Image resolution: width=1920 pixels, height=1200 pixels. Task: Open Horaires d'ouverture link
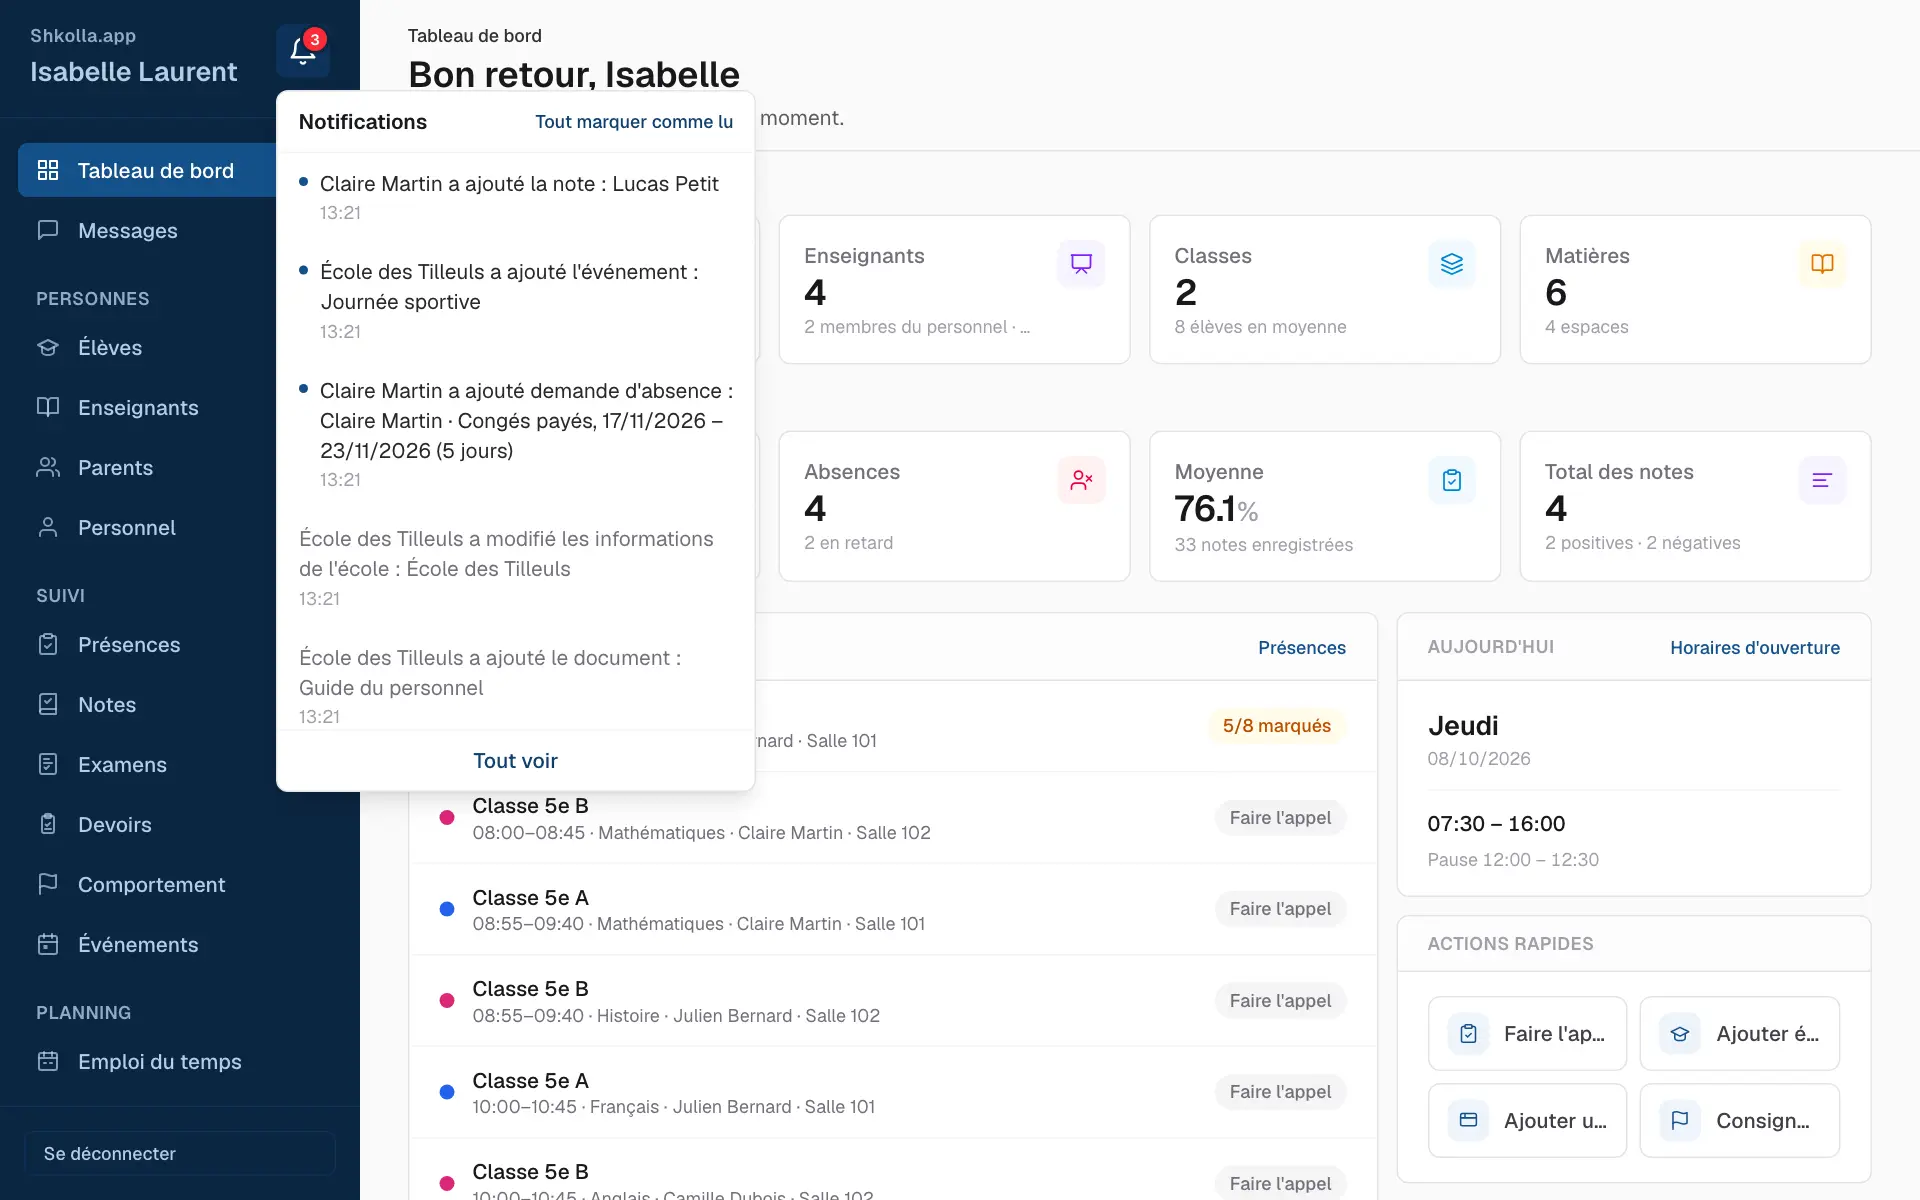tap(1755, 647)
